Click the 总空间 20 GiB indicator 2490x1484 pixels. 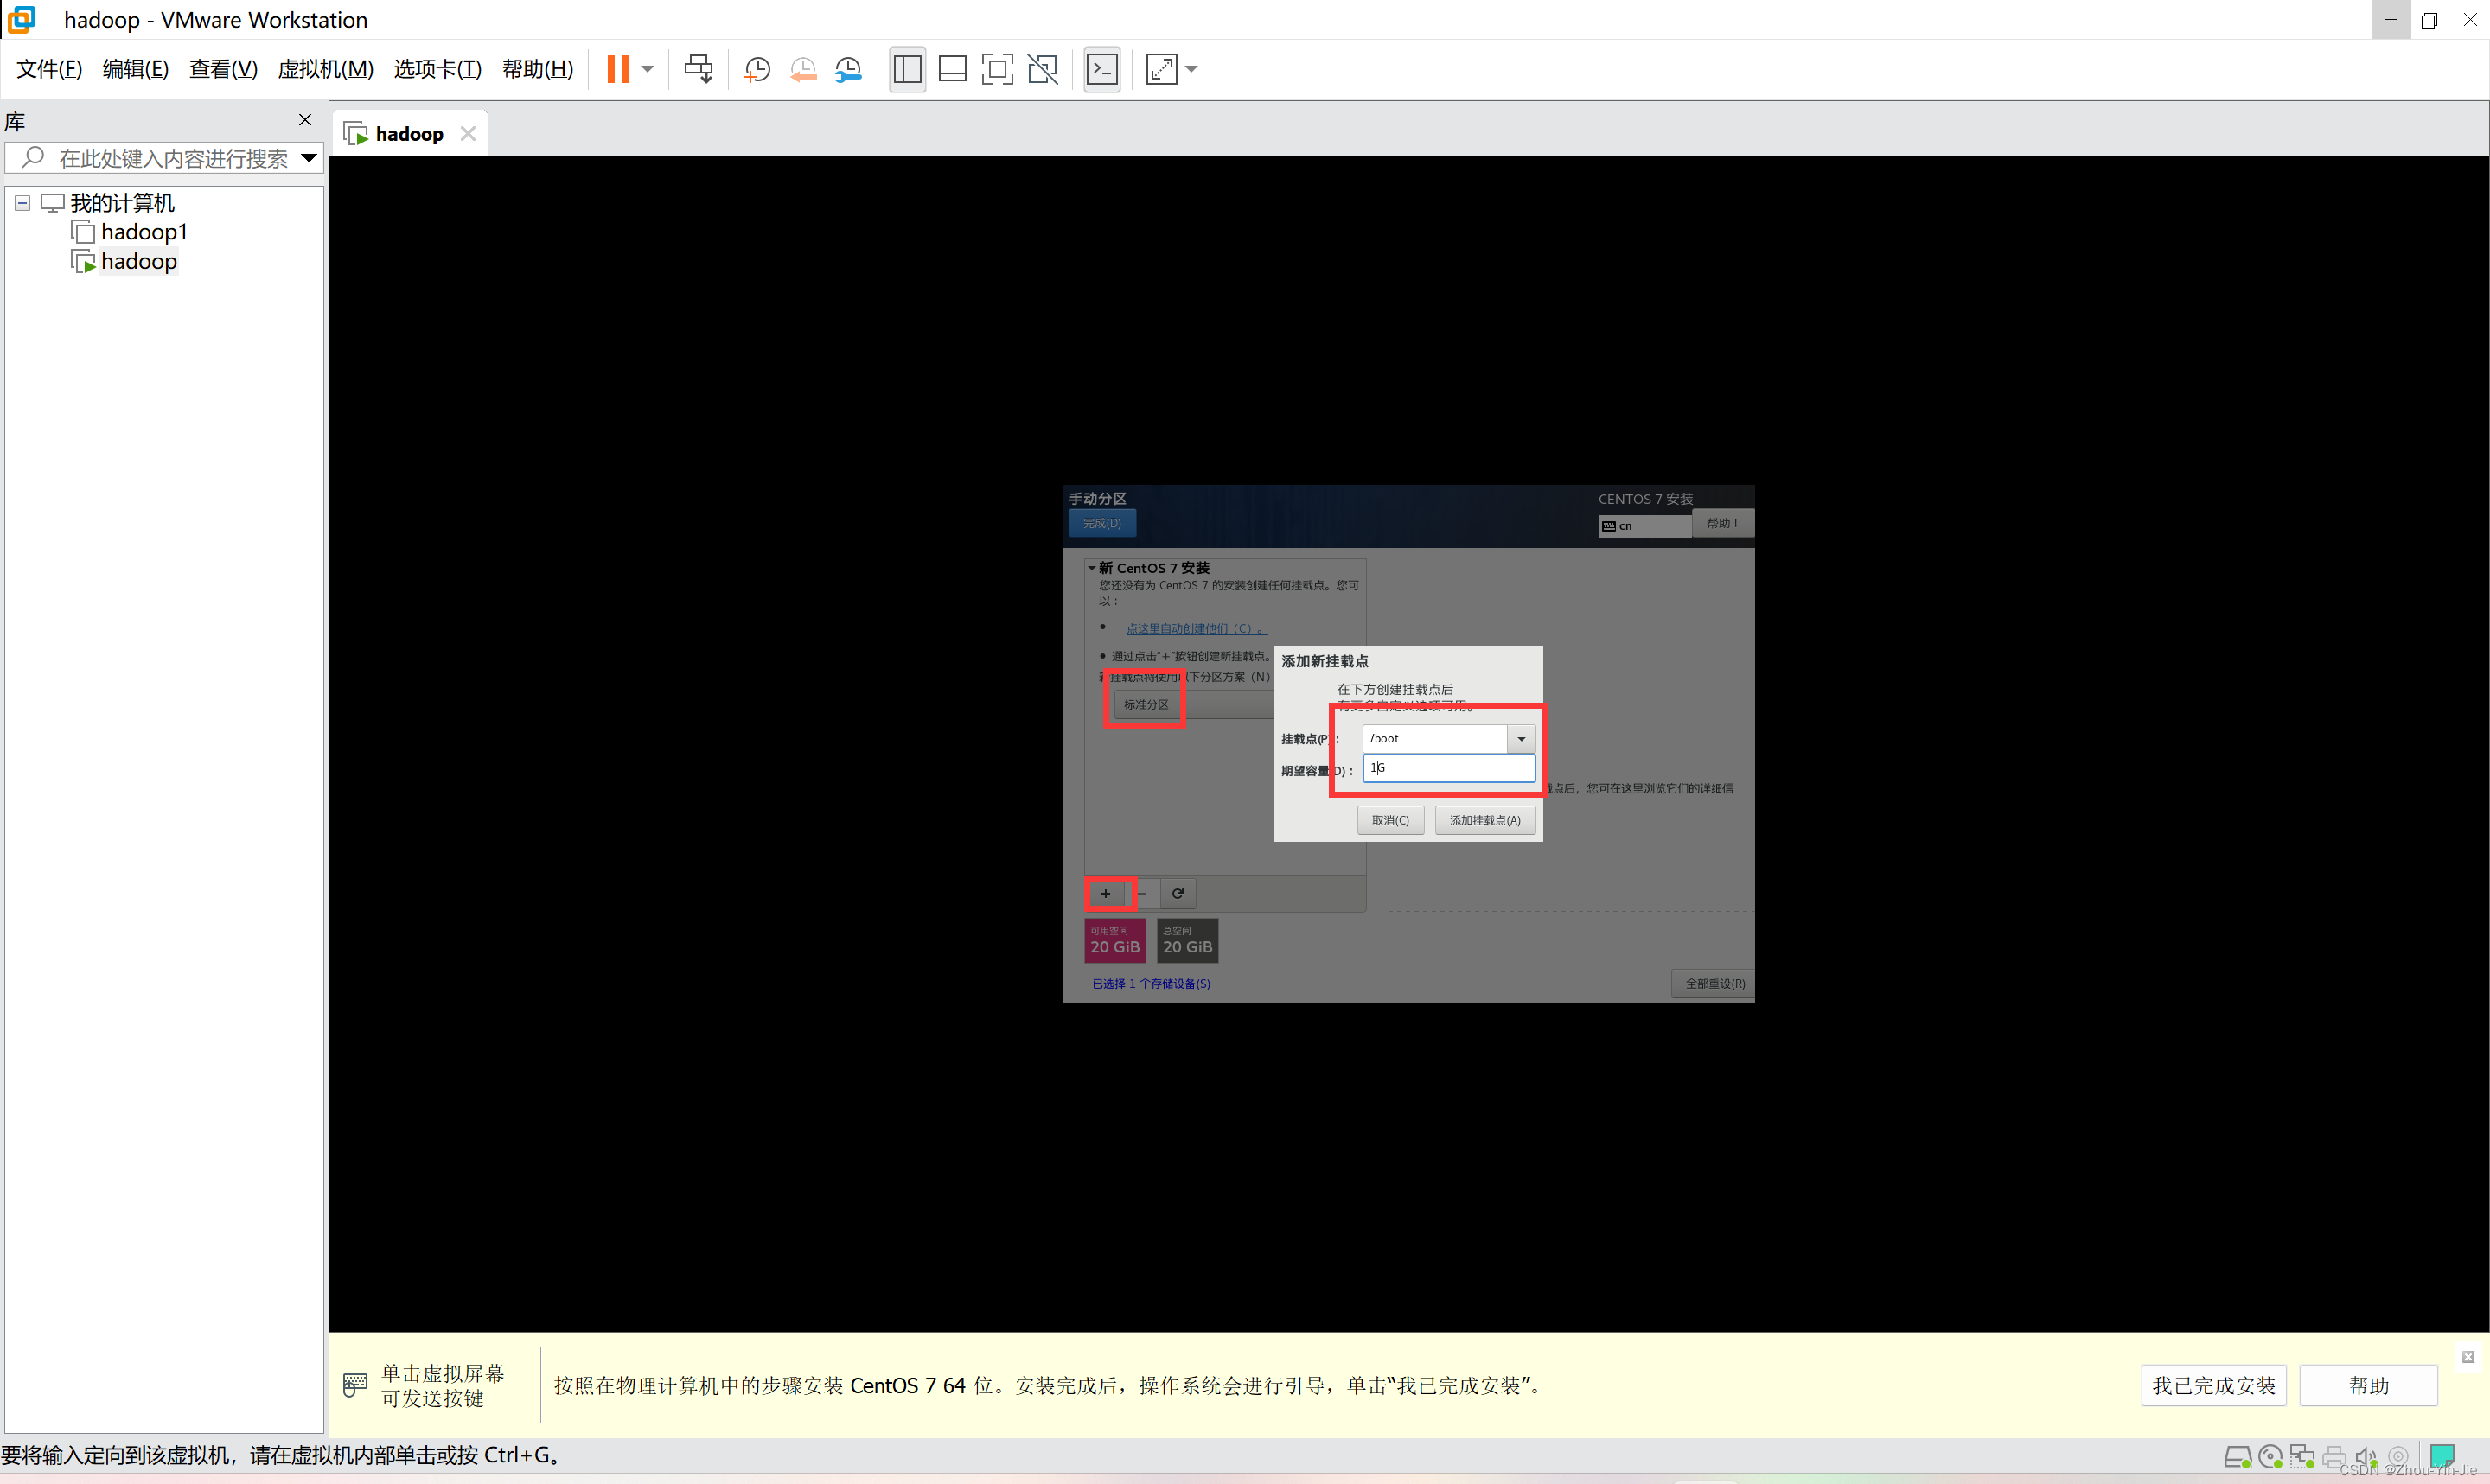[x=1188, y=941]
